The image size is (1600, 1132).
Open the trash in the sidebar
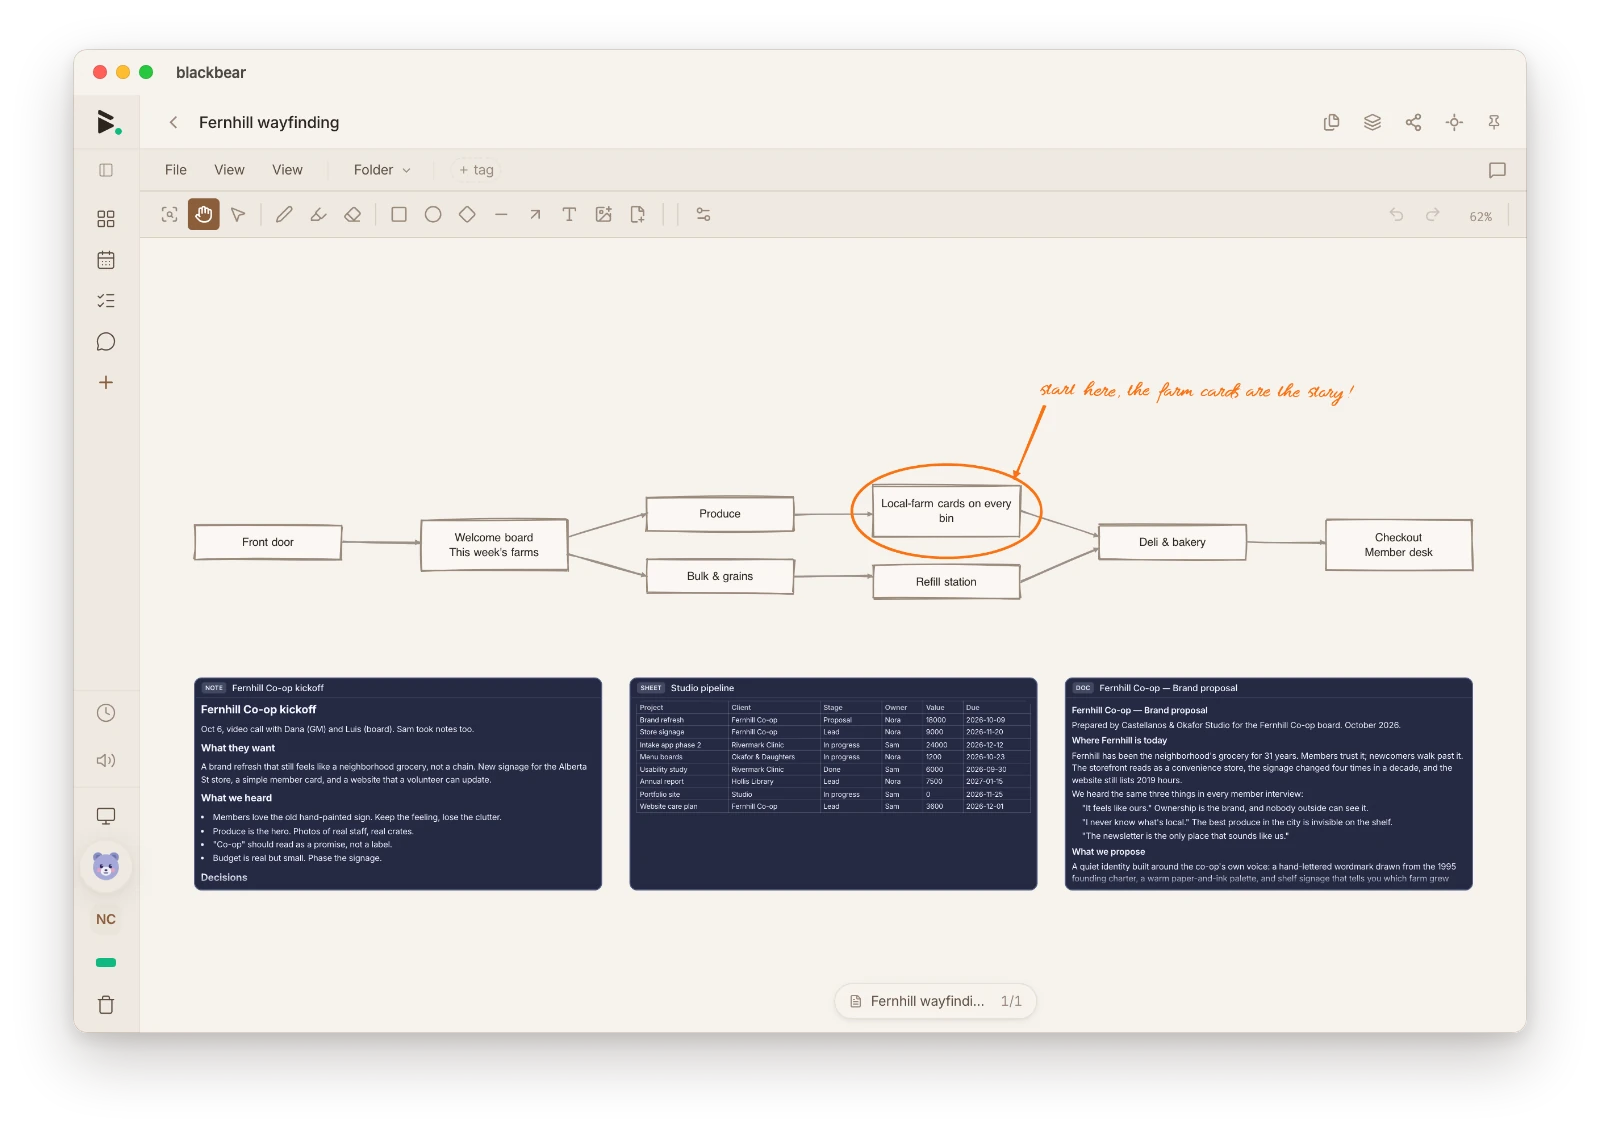[106, 1005]
